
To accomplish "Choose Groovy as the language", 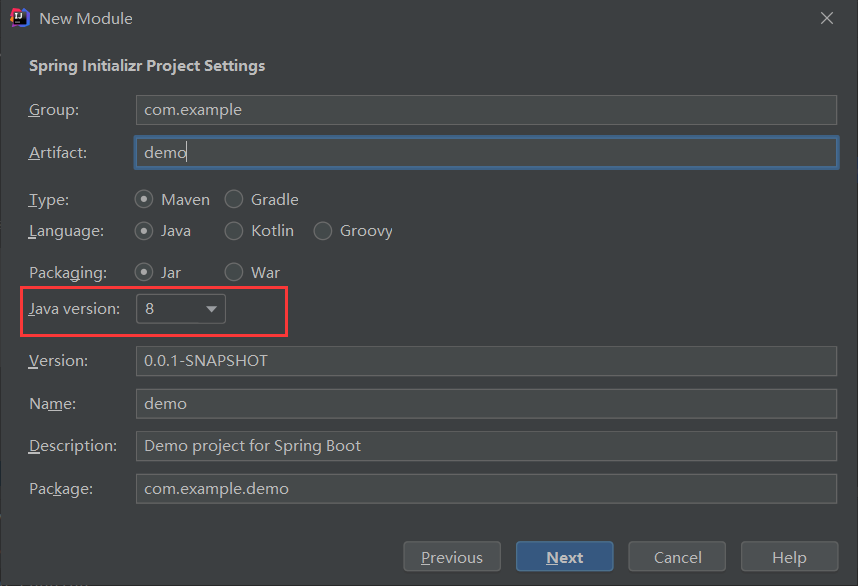I will [323, 231].
